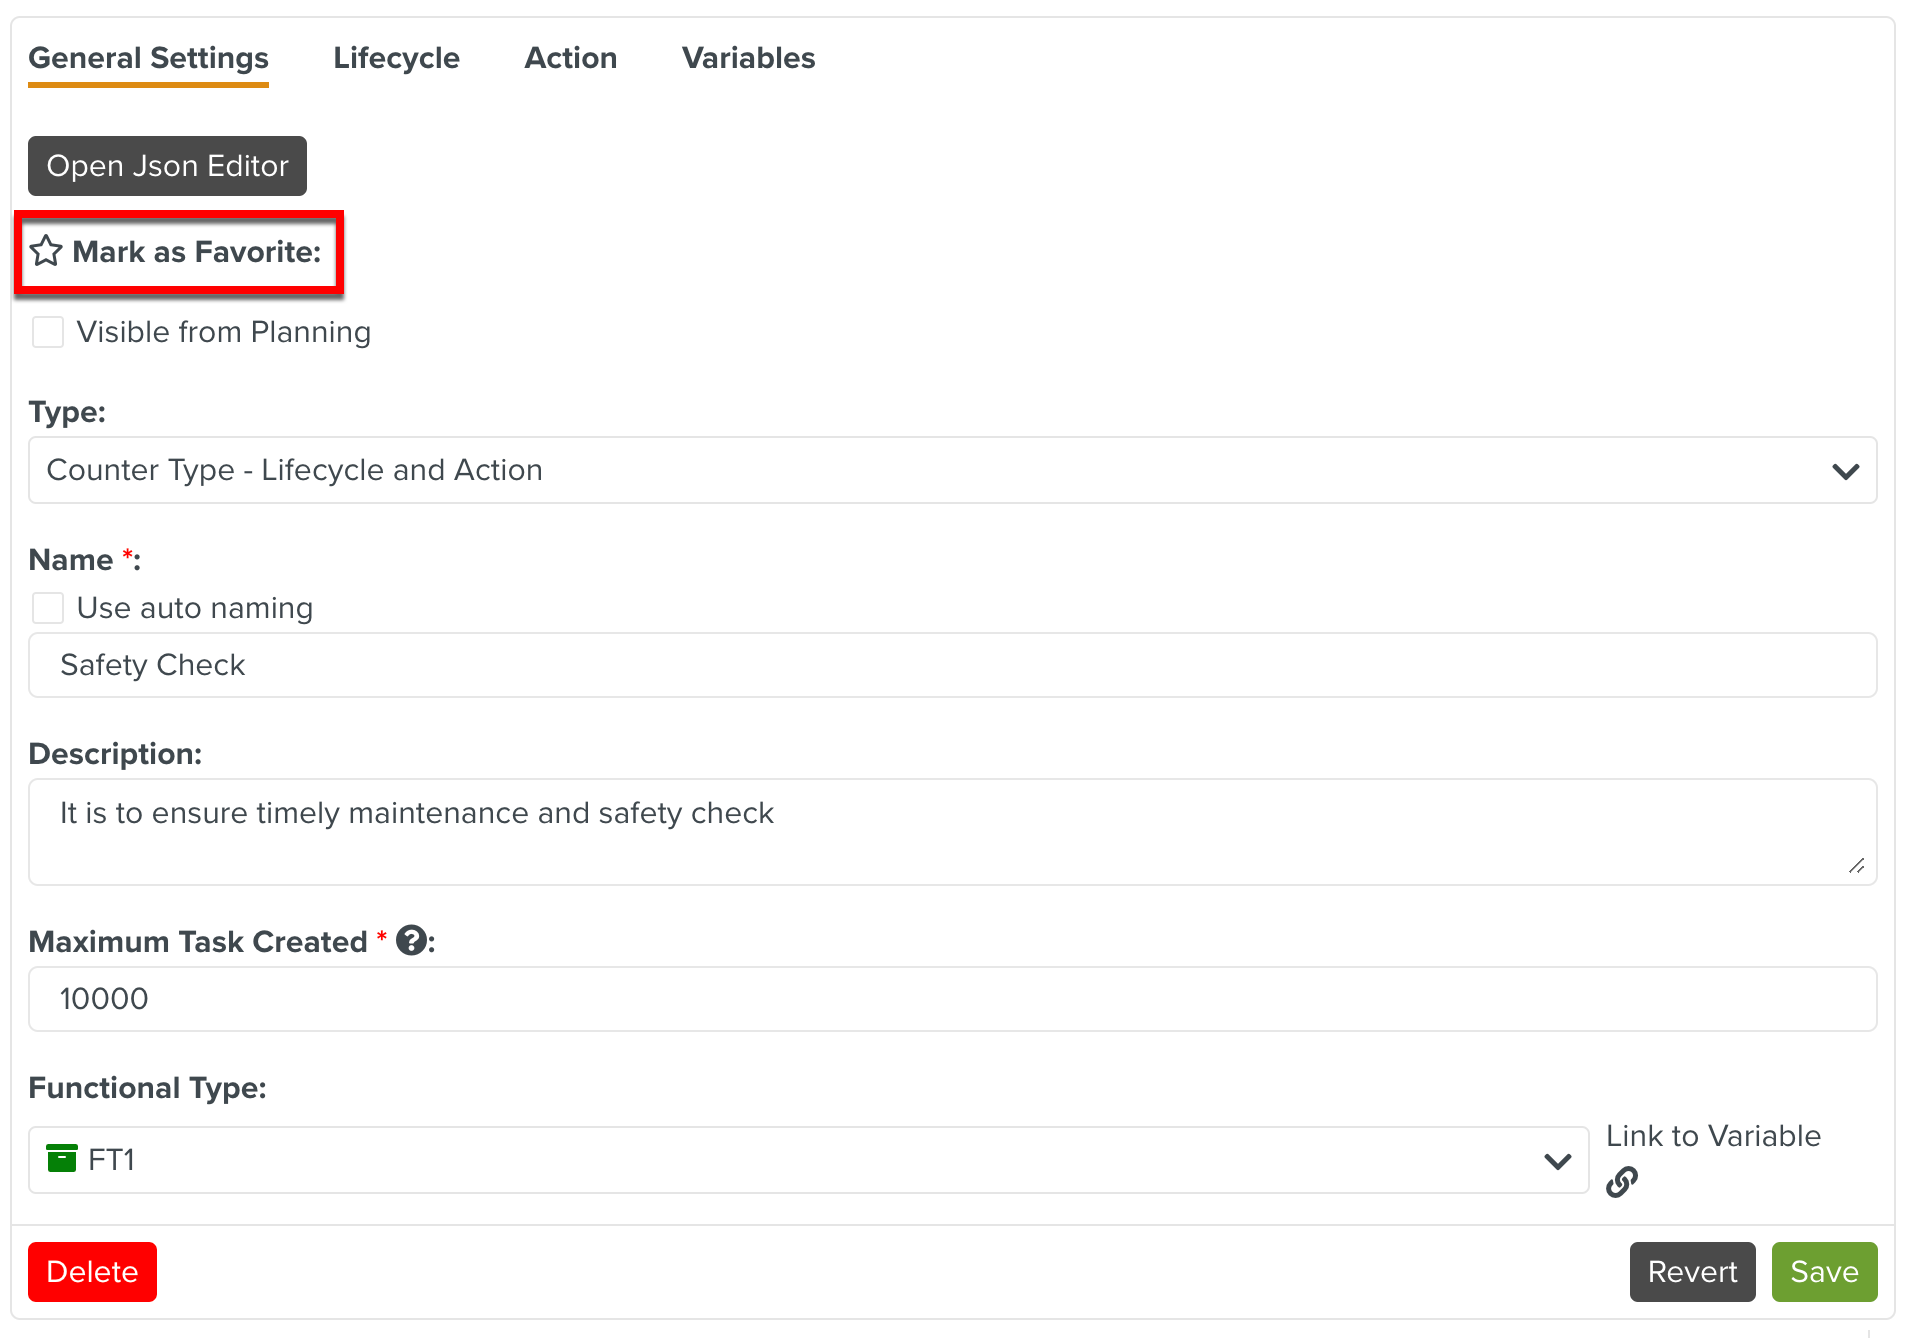Click the green FT1 archive box icon
Viewport: 1922px width, 1338px height.
(62, 1159)
